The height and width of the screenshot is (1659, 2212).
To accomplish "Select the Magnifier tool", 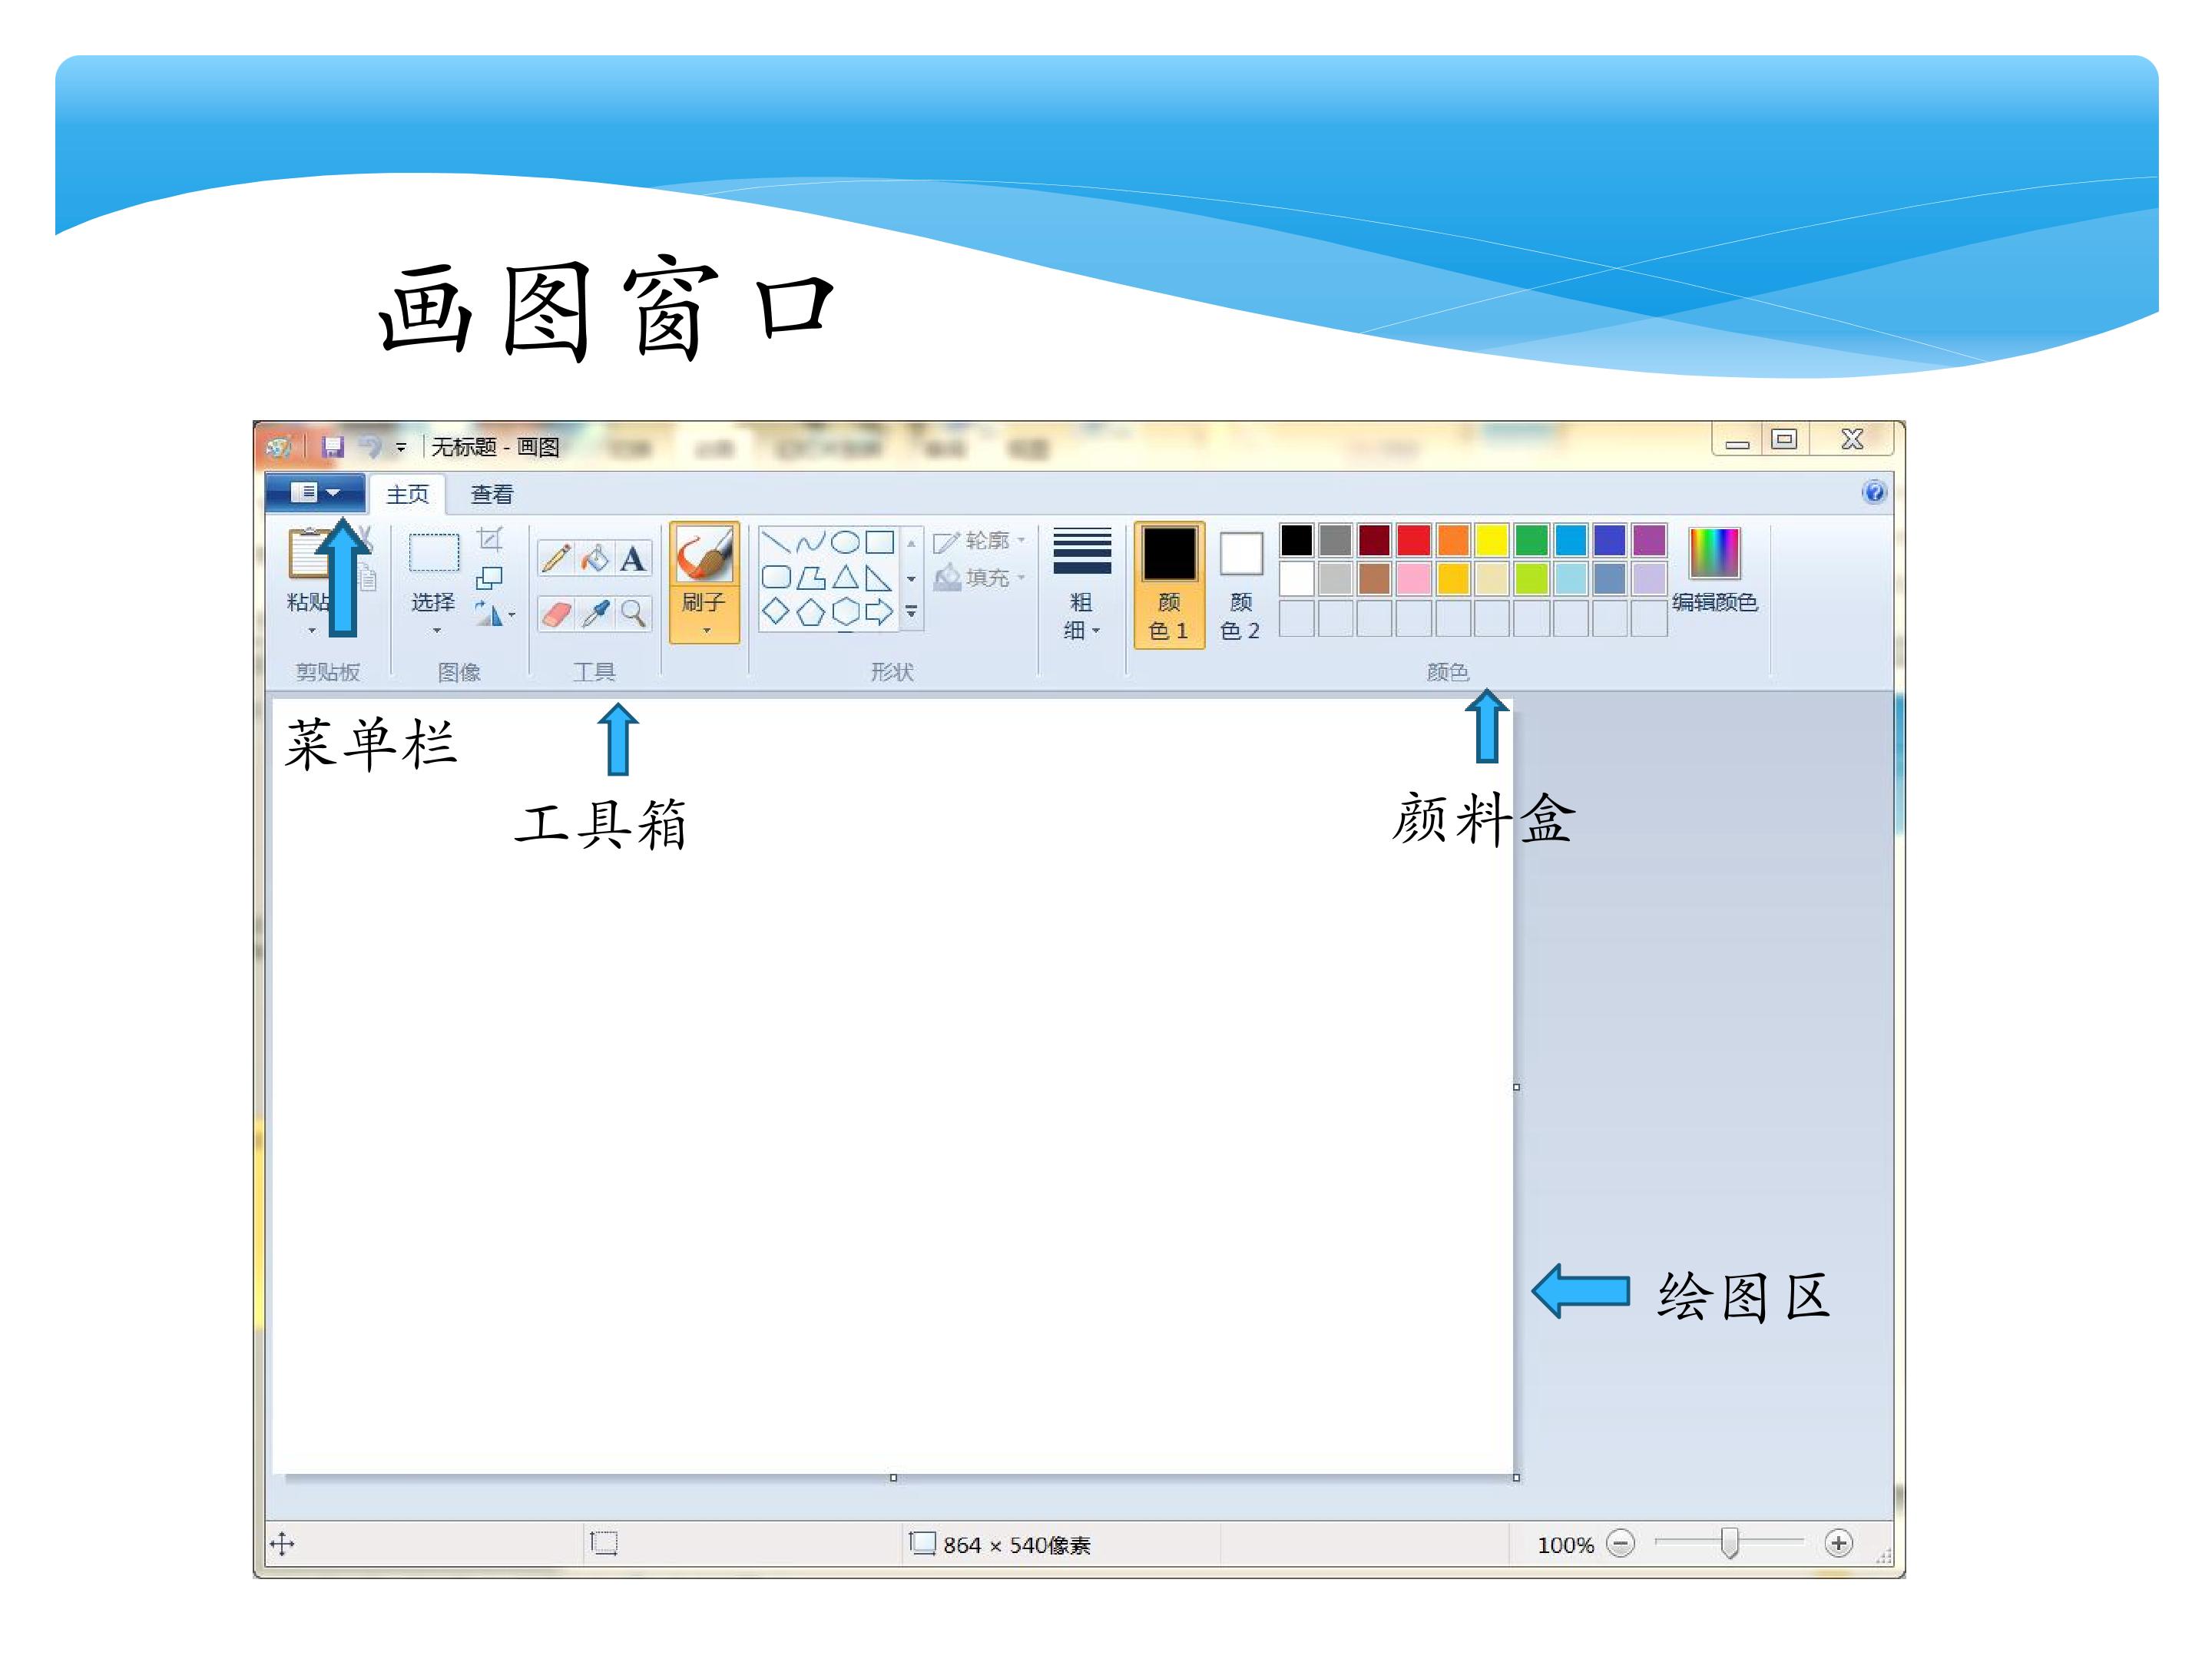I will [632, 612].
